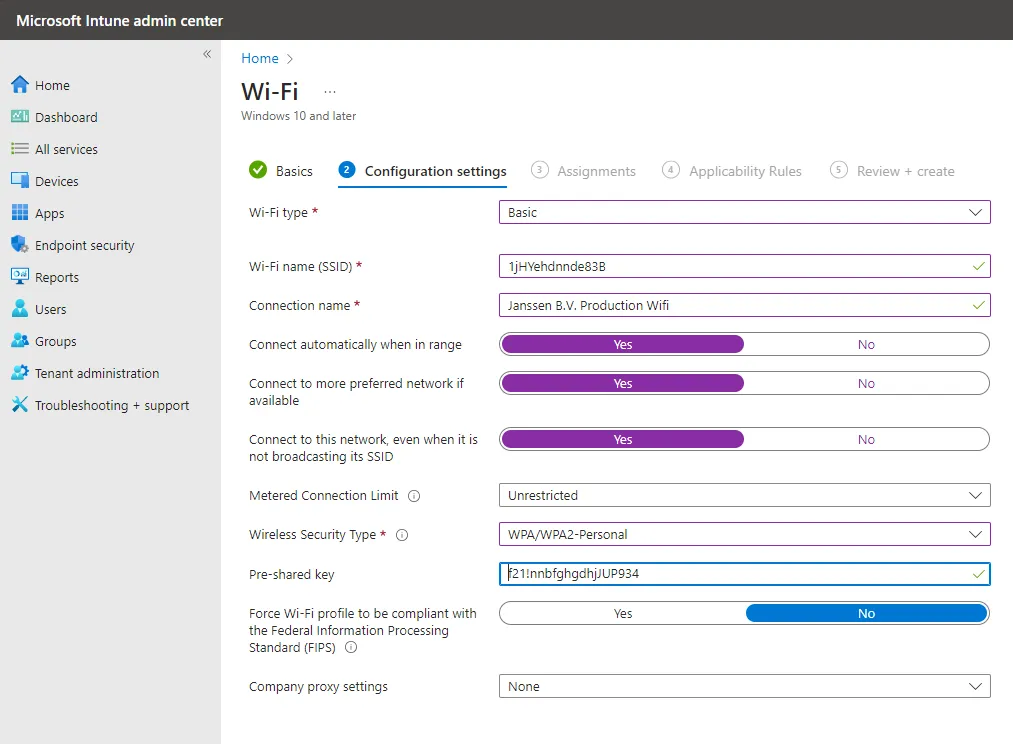Screen dimensions: 1013x744
Task: Expand the Company proxy settings dropdown
Action: coord(744,687)
